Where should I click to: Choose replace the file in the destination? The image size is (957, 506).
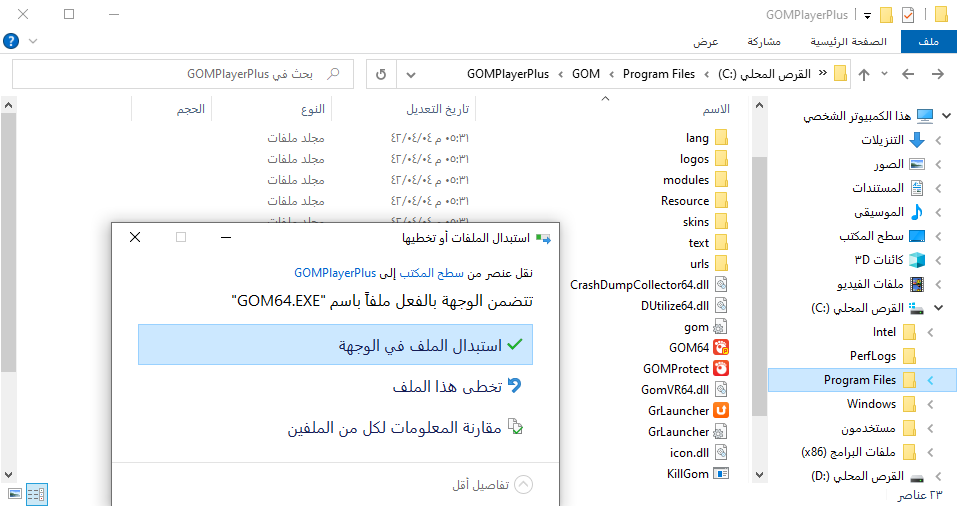(x=335, y=345)
